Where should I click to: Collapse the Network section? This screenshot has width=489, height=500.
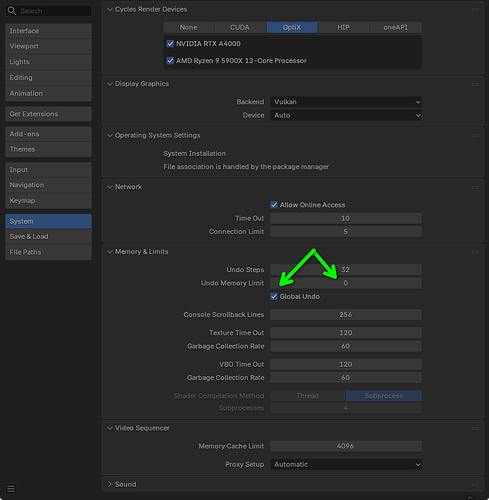tap(110, 187)
